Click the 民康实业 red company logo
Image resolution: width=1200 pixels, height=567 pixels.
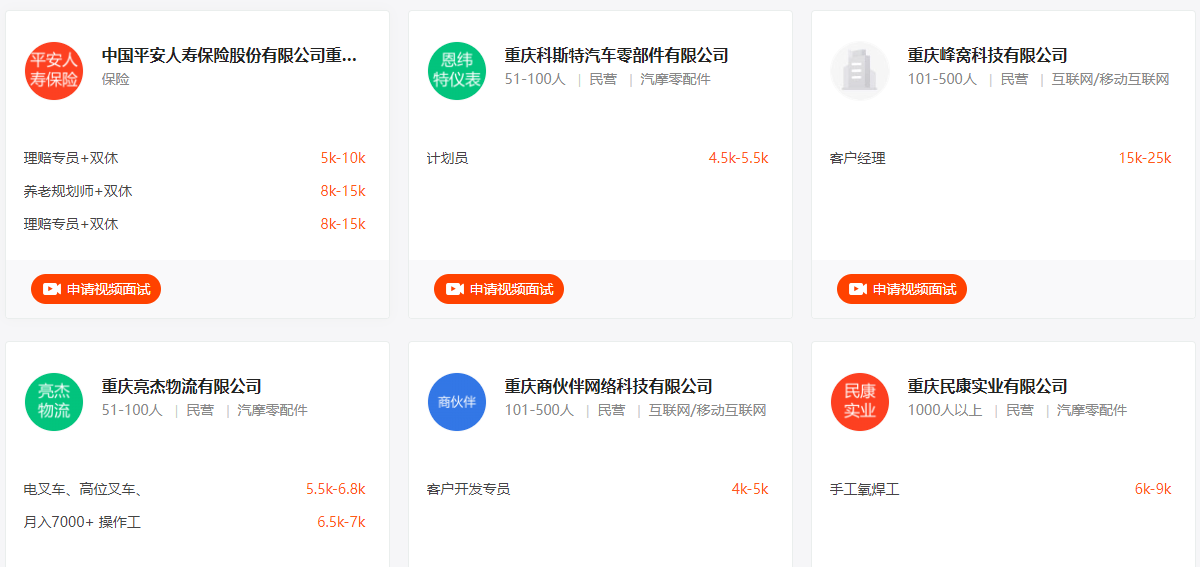tap(860, 402)
